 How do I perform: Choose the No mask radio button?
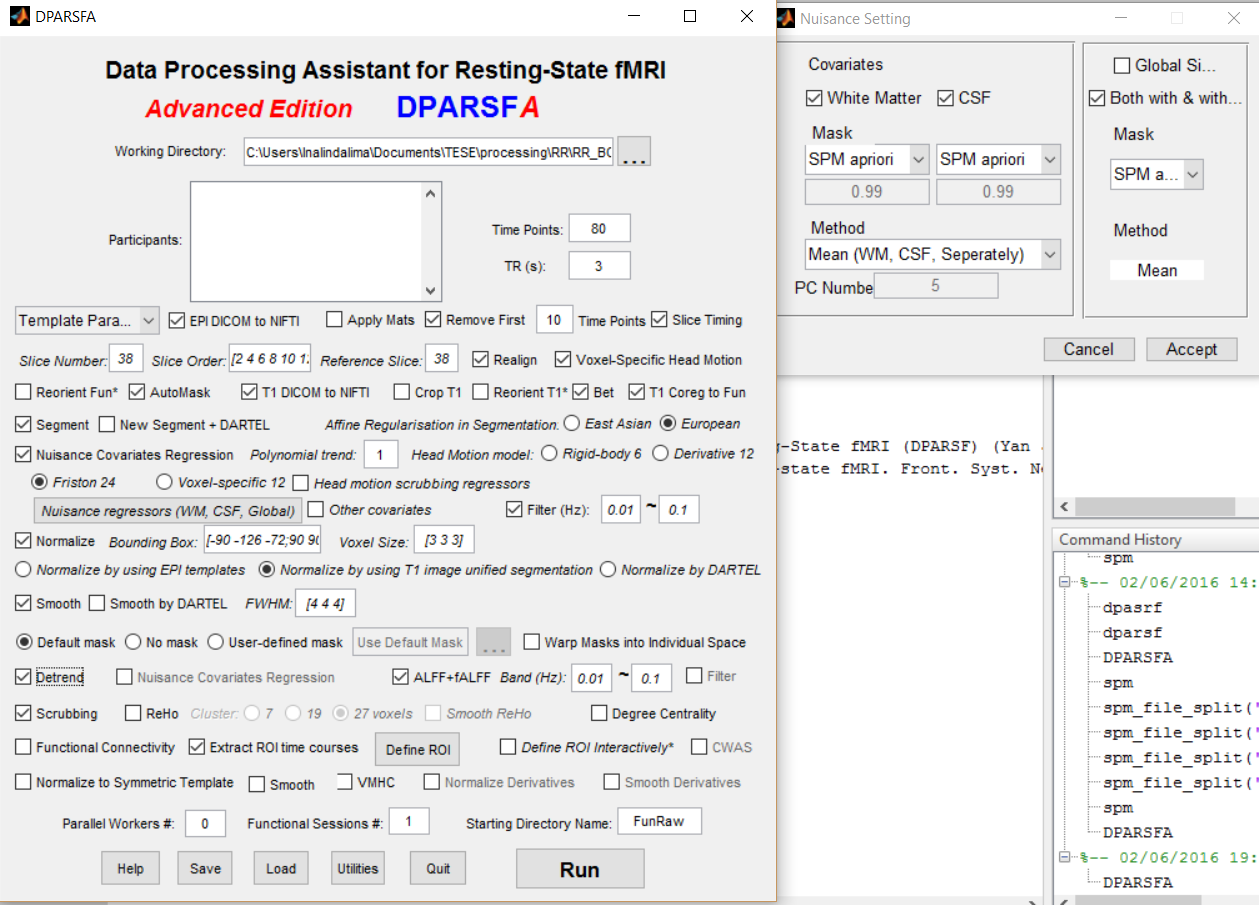pos(134,642)
